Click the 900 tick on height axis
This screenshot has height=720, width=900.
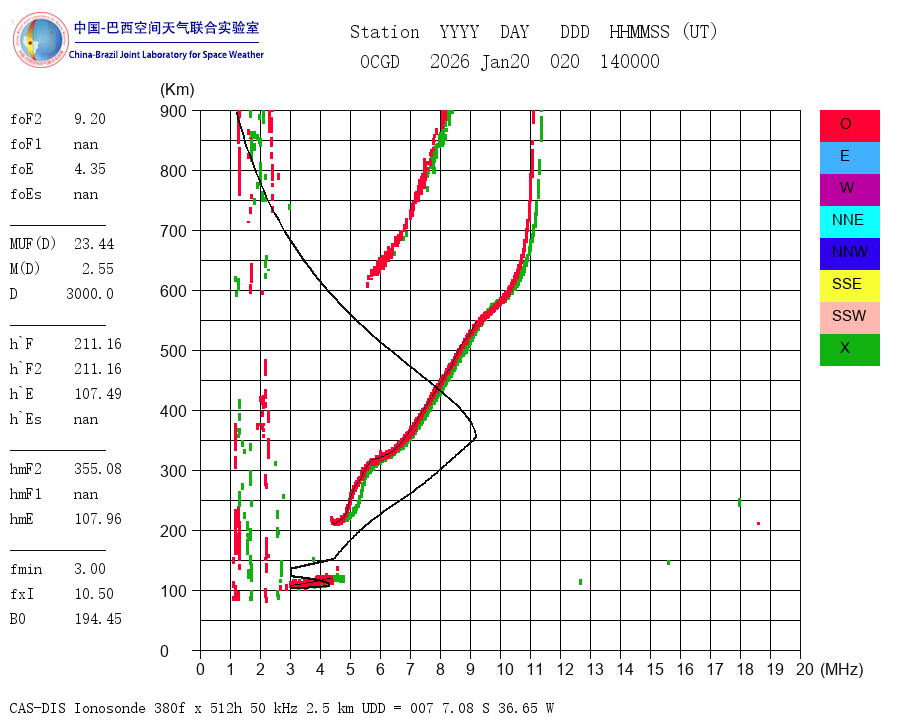coord(173,111)
